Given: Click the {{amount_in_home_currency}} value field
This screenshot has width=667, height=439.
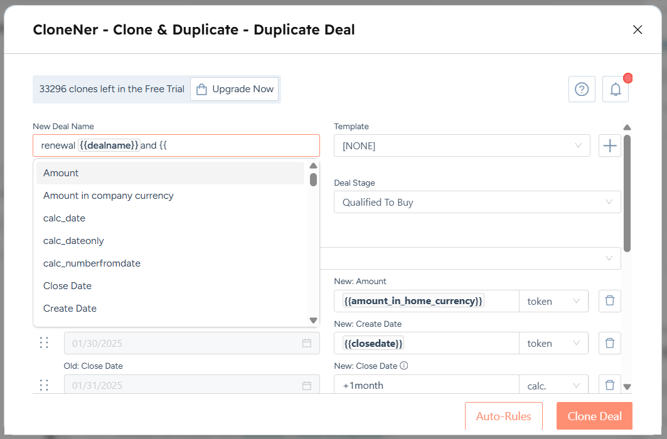Looking at the screenshot, I should click(426, 301).
